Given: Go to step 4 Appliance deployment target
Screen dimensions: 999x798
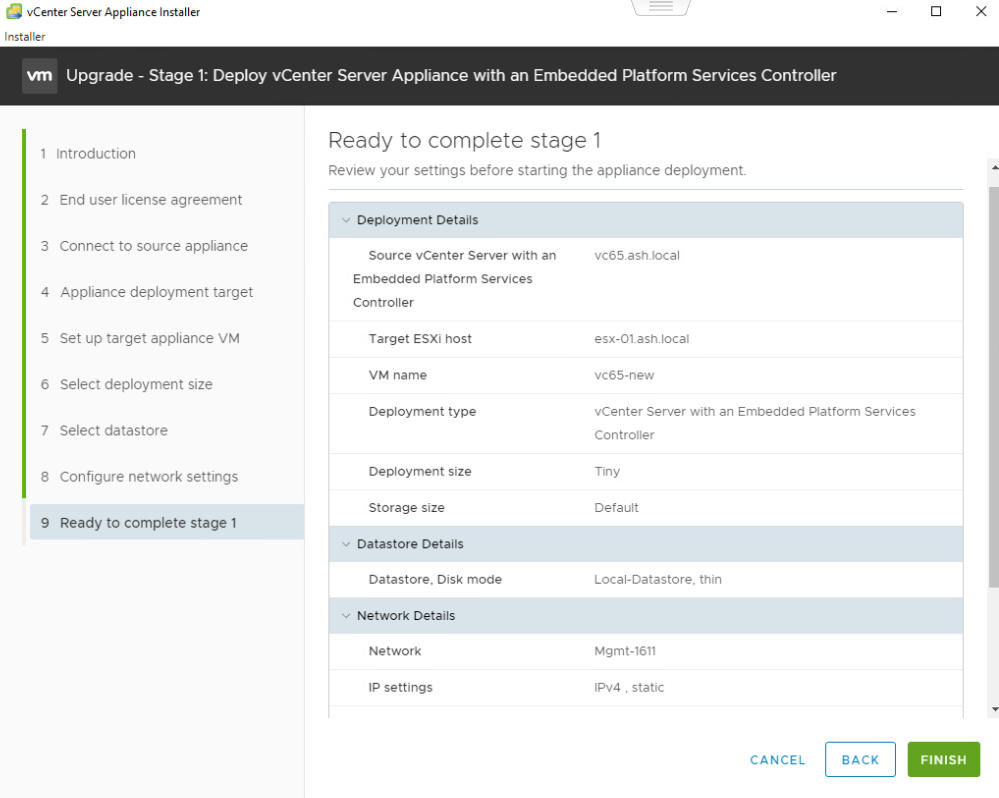Looking at the screenshot, I should click(x=147, y=292).
